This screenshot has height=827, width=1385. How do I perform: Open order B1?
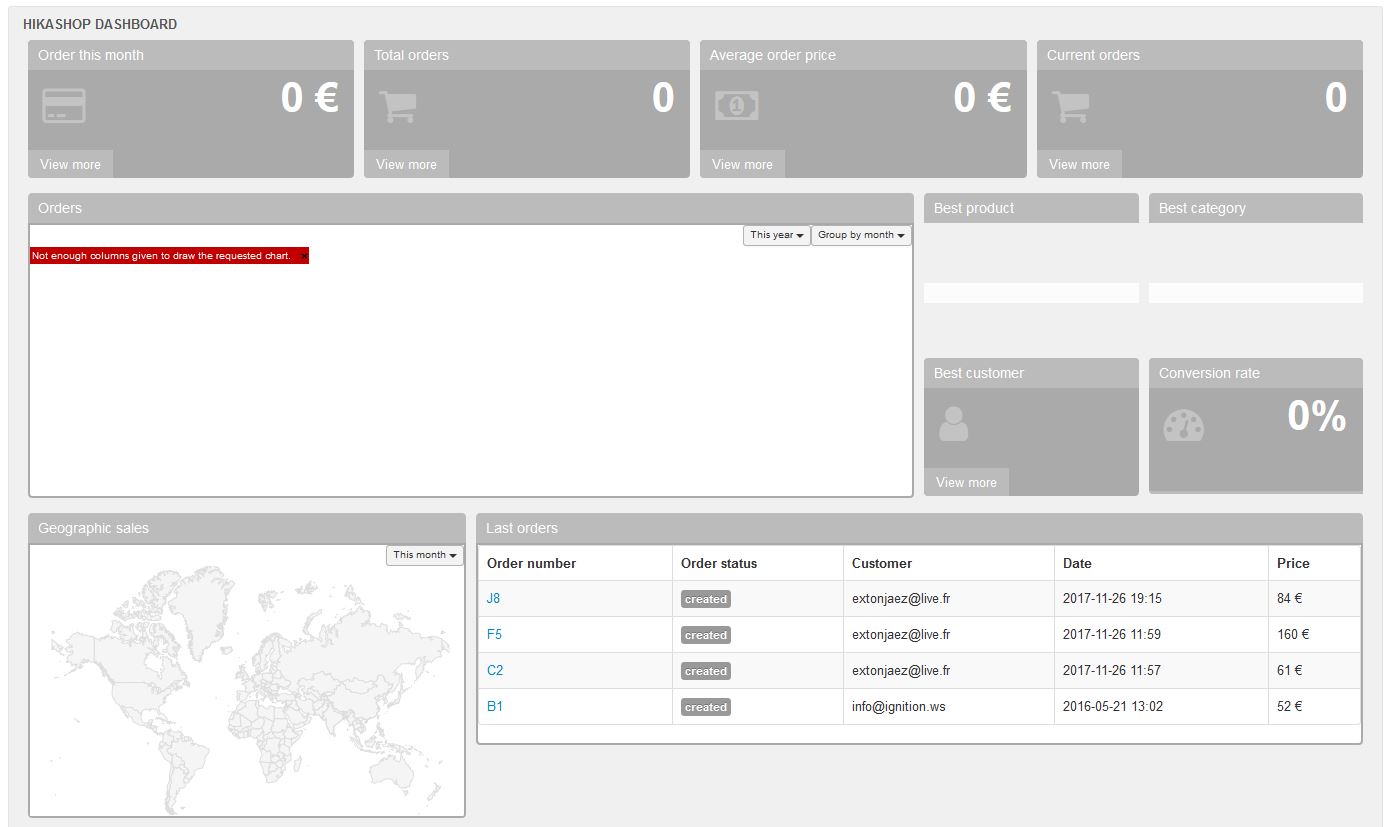point(495,706)
